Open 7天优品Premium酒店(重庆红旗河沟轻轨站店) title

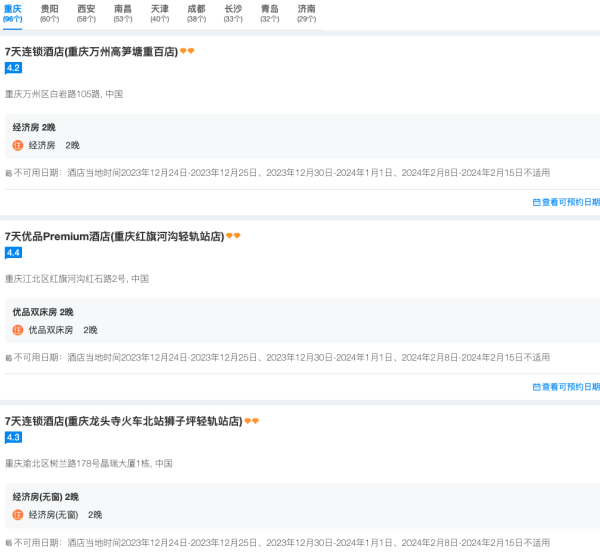click(x=114, y=236)
